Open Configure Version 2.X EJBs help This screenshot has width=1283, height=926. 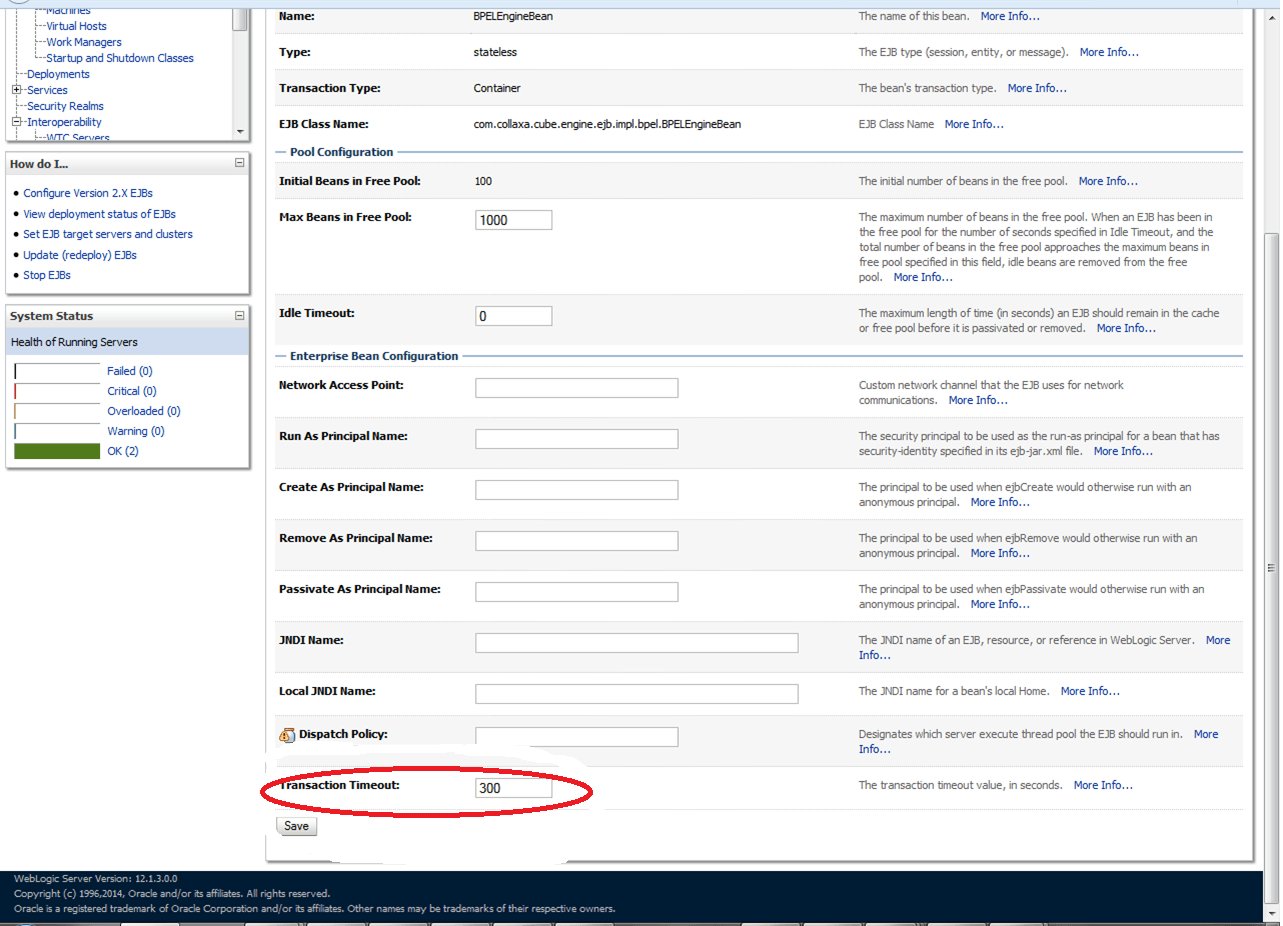88,193
